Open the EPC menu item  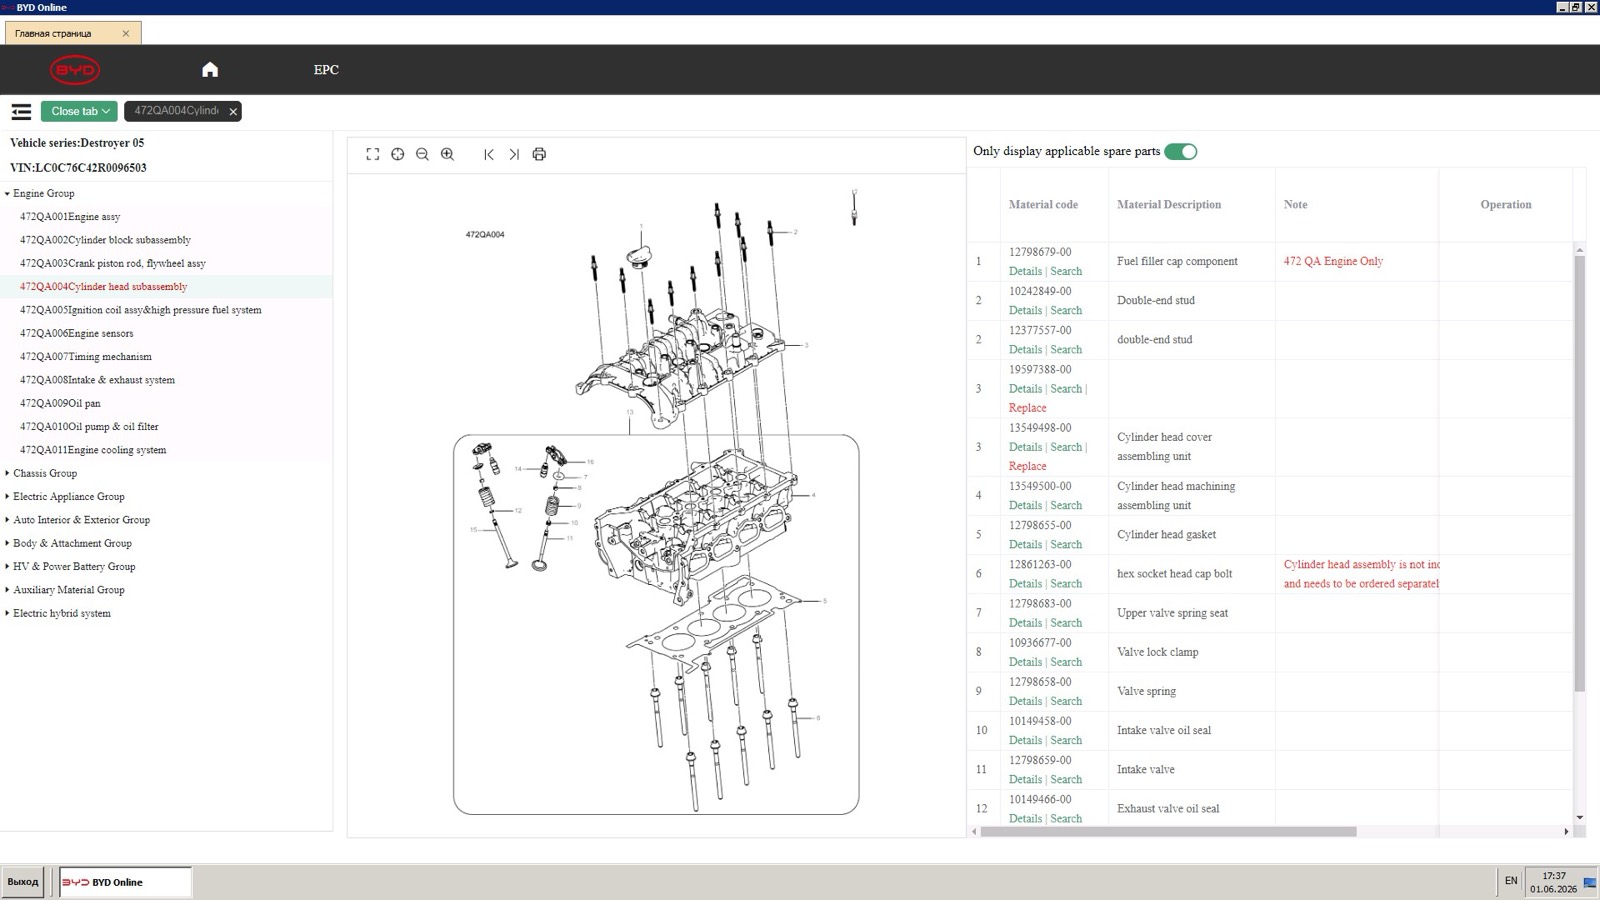click(x=326, y=70)
